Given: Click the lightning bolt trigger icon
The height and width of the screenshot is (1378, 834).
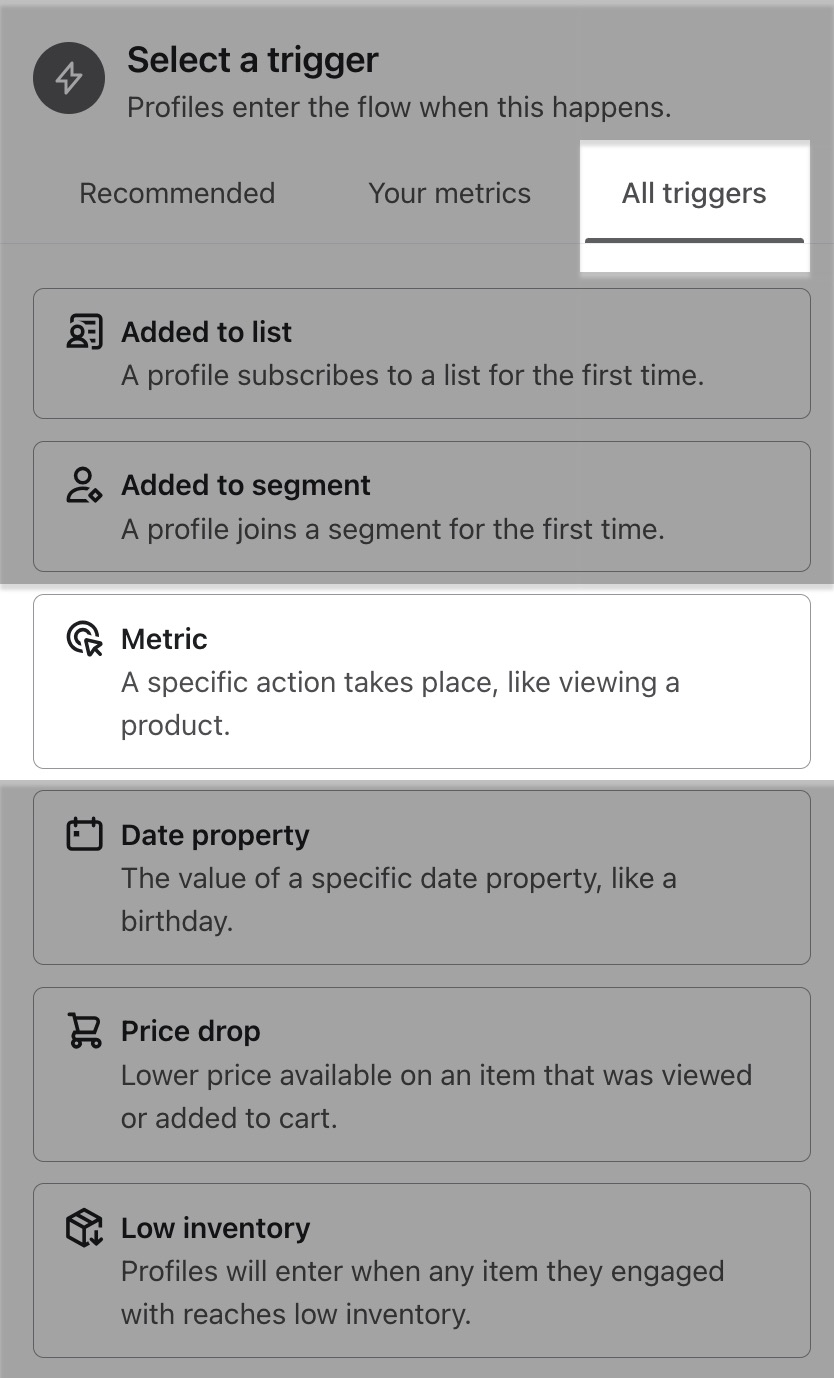Looking at the screenshot, I should [x=69, y=78].
